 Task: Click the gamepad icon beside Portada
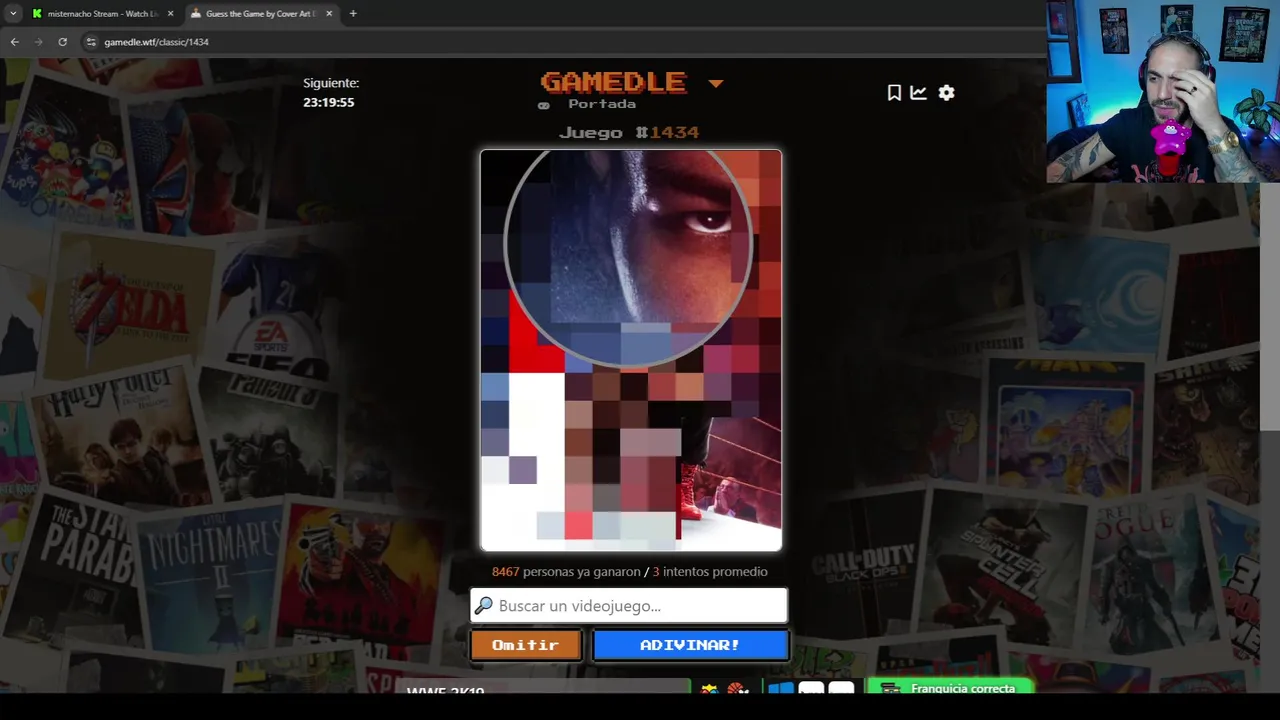[x=544, y=105]
